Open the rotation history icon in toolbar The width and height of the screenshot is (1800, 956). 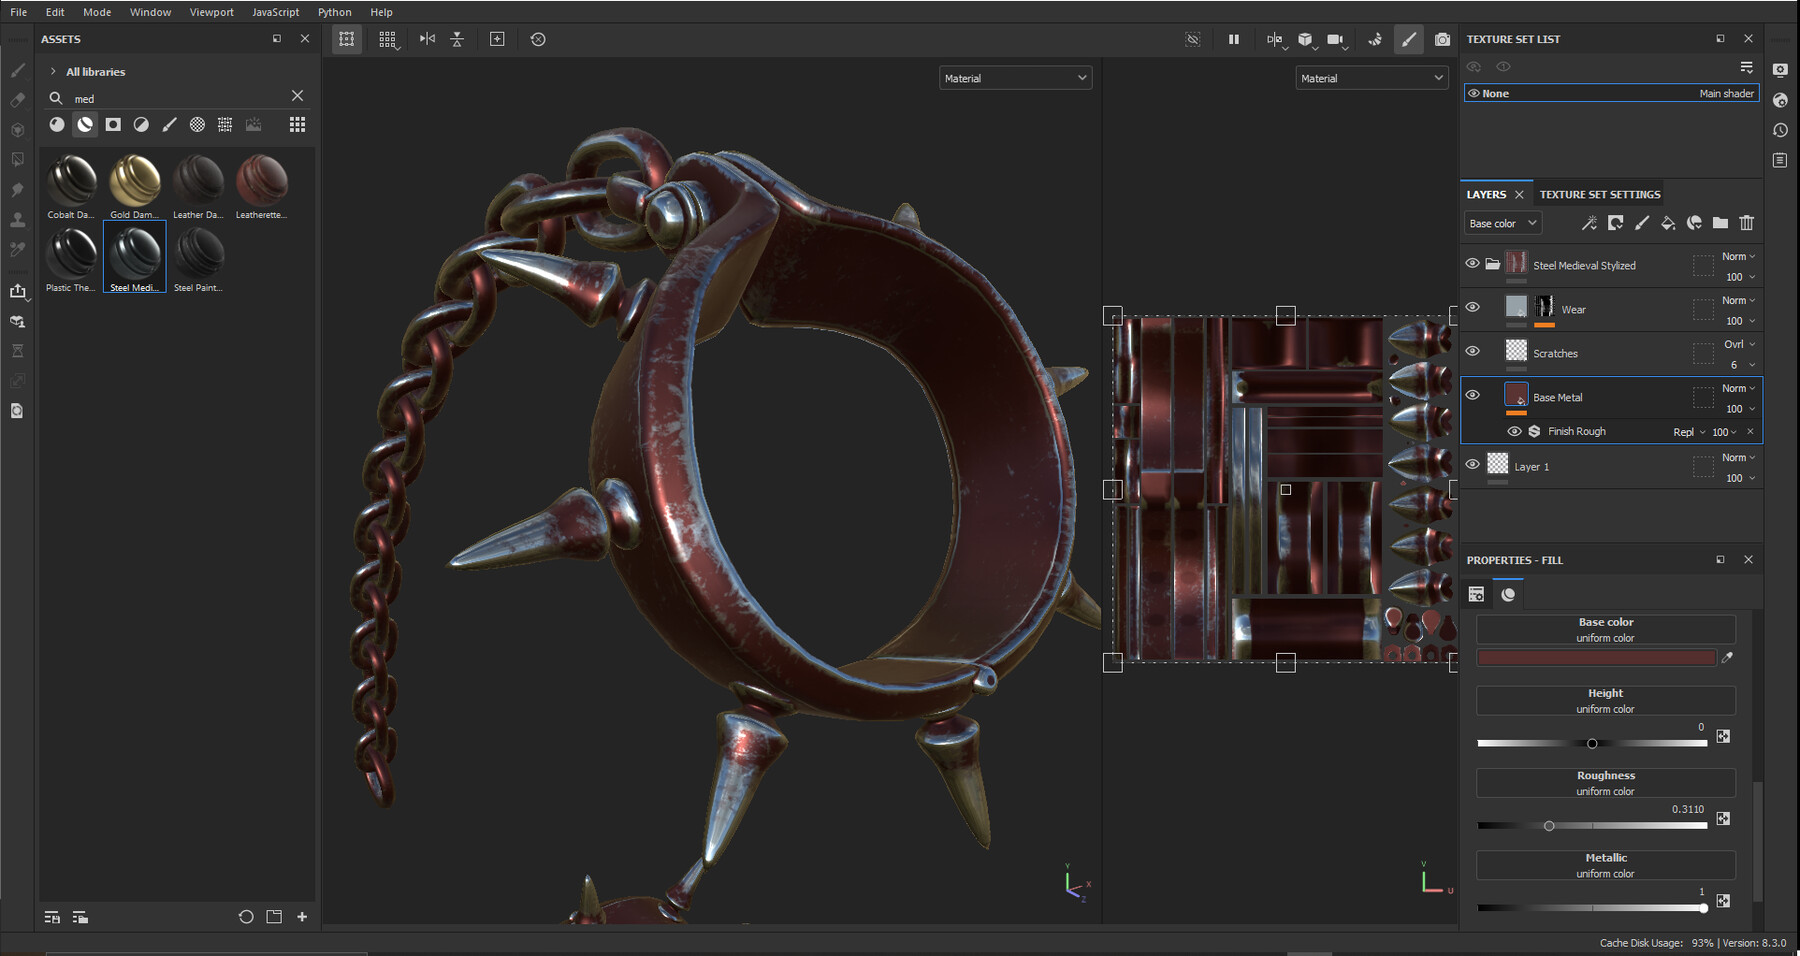pos(538,39)
